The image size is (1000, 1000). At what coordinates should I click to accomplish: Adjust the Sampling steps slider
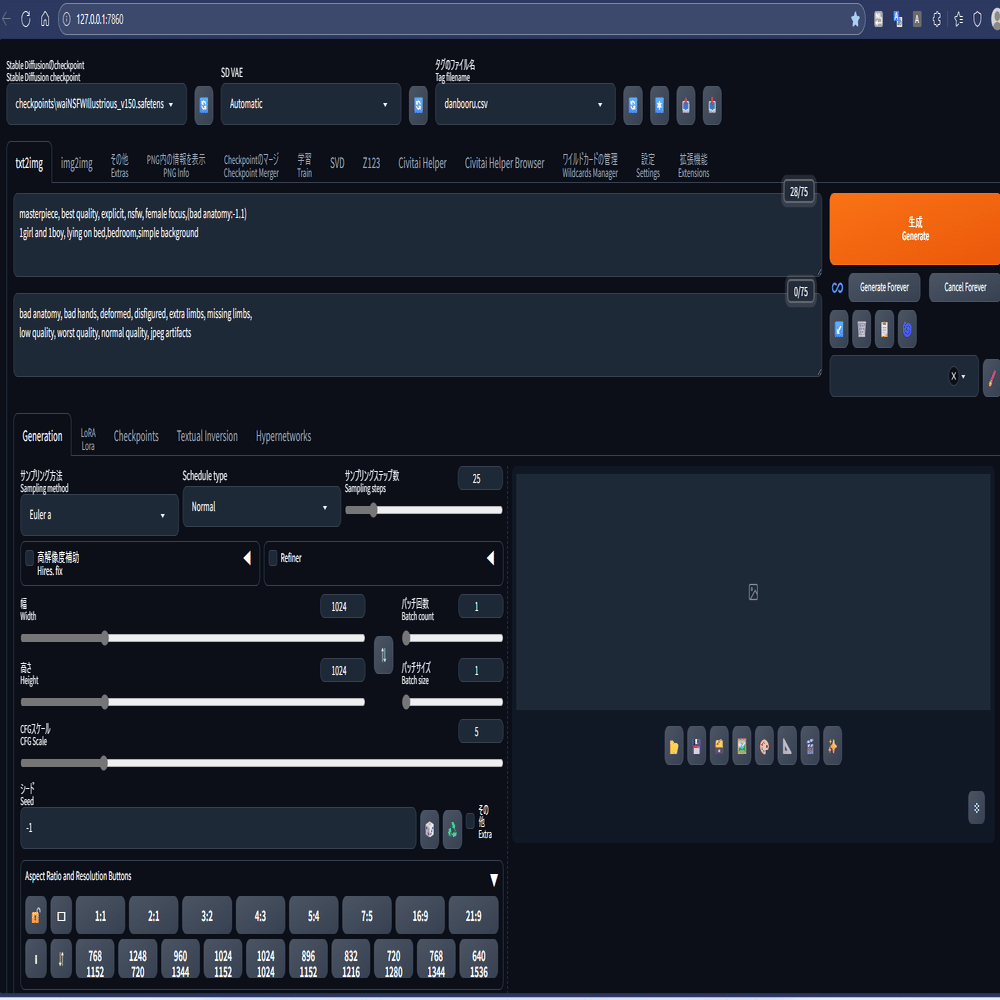point(423,510)
